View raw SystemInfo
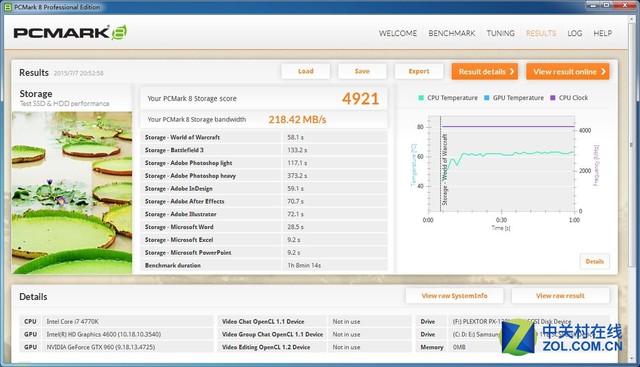640x367 pixels. 454,296
